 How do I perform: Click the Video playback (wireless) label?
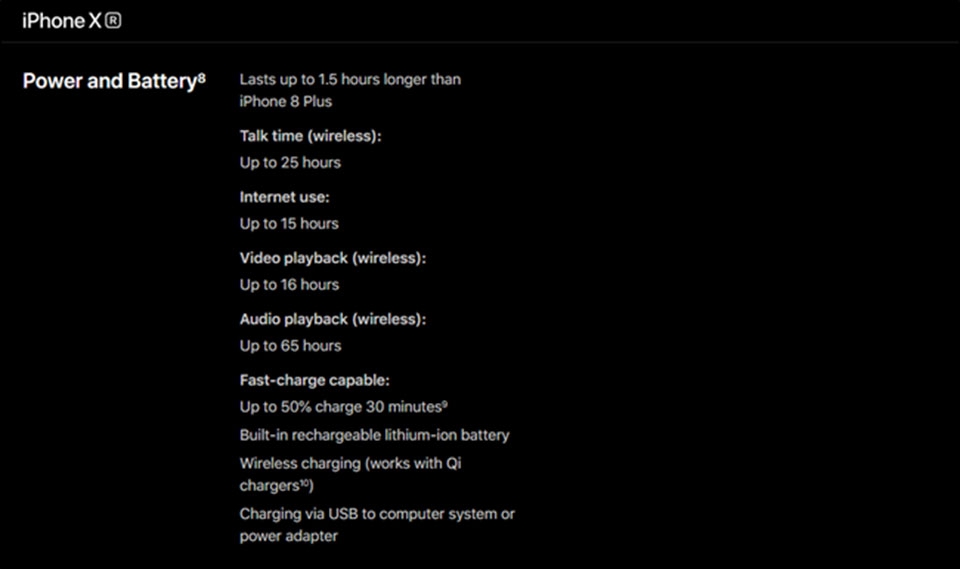click(333, 258)
